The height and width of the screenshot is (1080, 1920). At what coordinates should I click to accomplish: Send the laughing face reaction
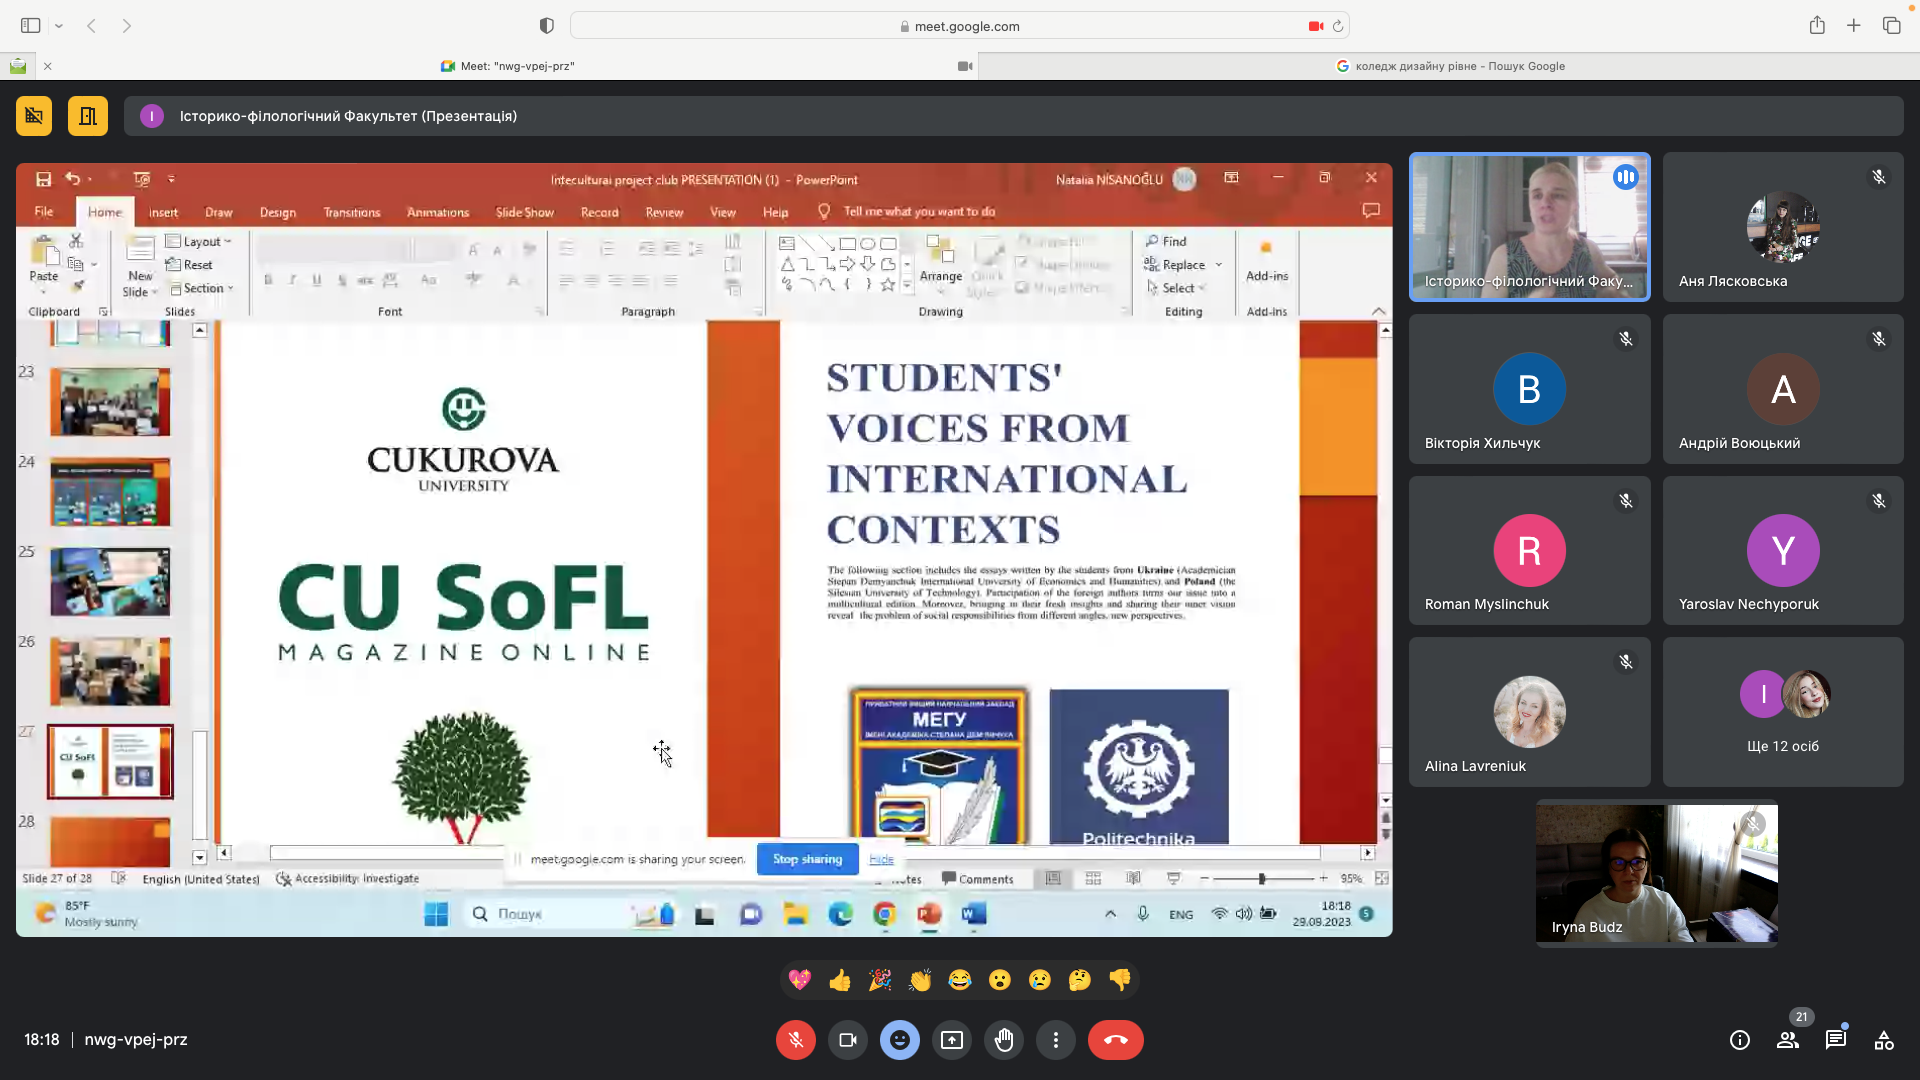click(x=960, y=980)
